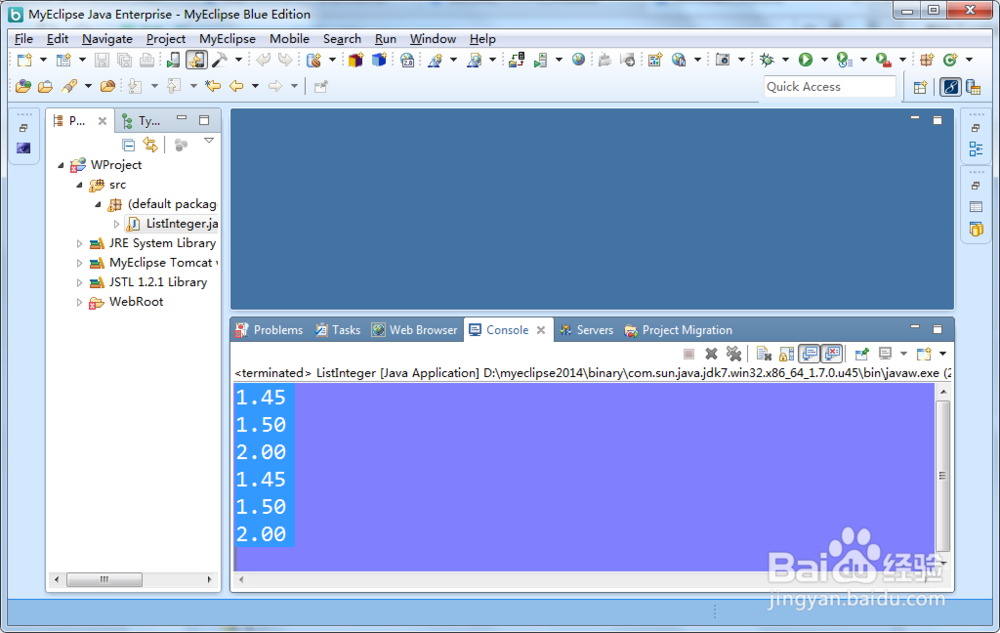The width and height of the screenshot is (1000, 633).
Task: Open the MyEclipse menu
Action: [227, 39]
